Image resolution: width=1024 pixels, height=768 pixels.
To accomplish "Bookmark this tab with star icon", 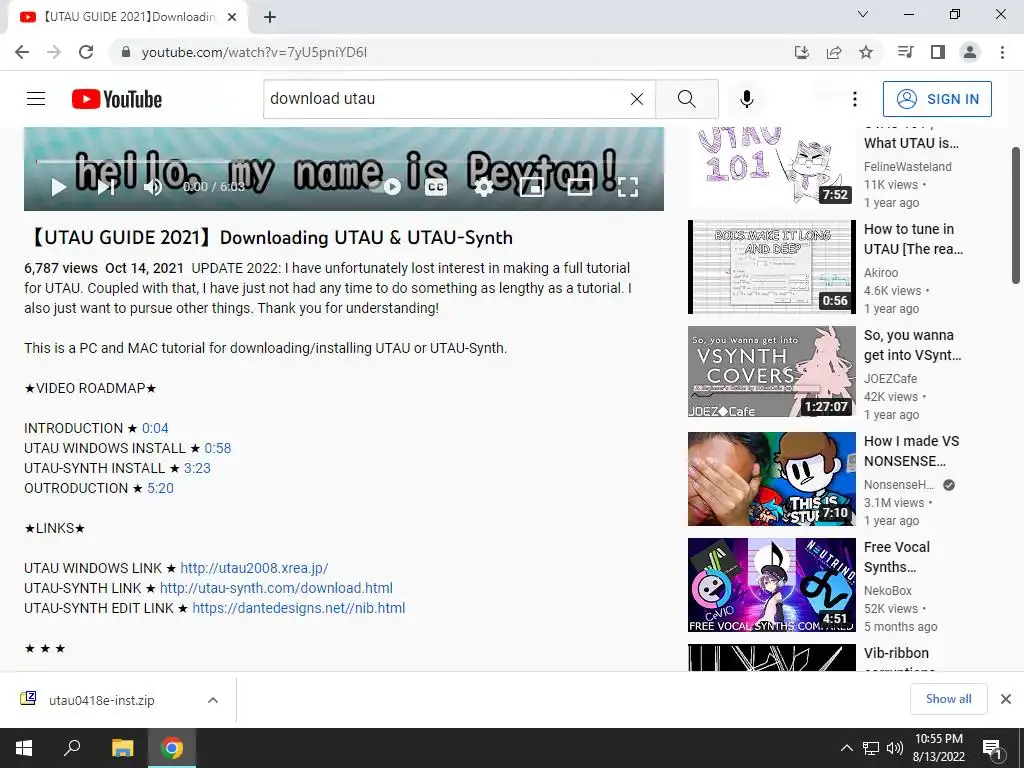I will tap(866, 52).
